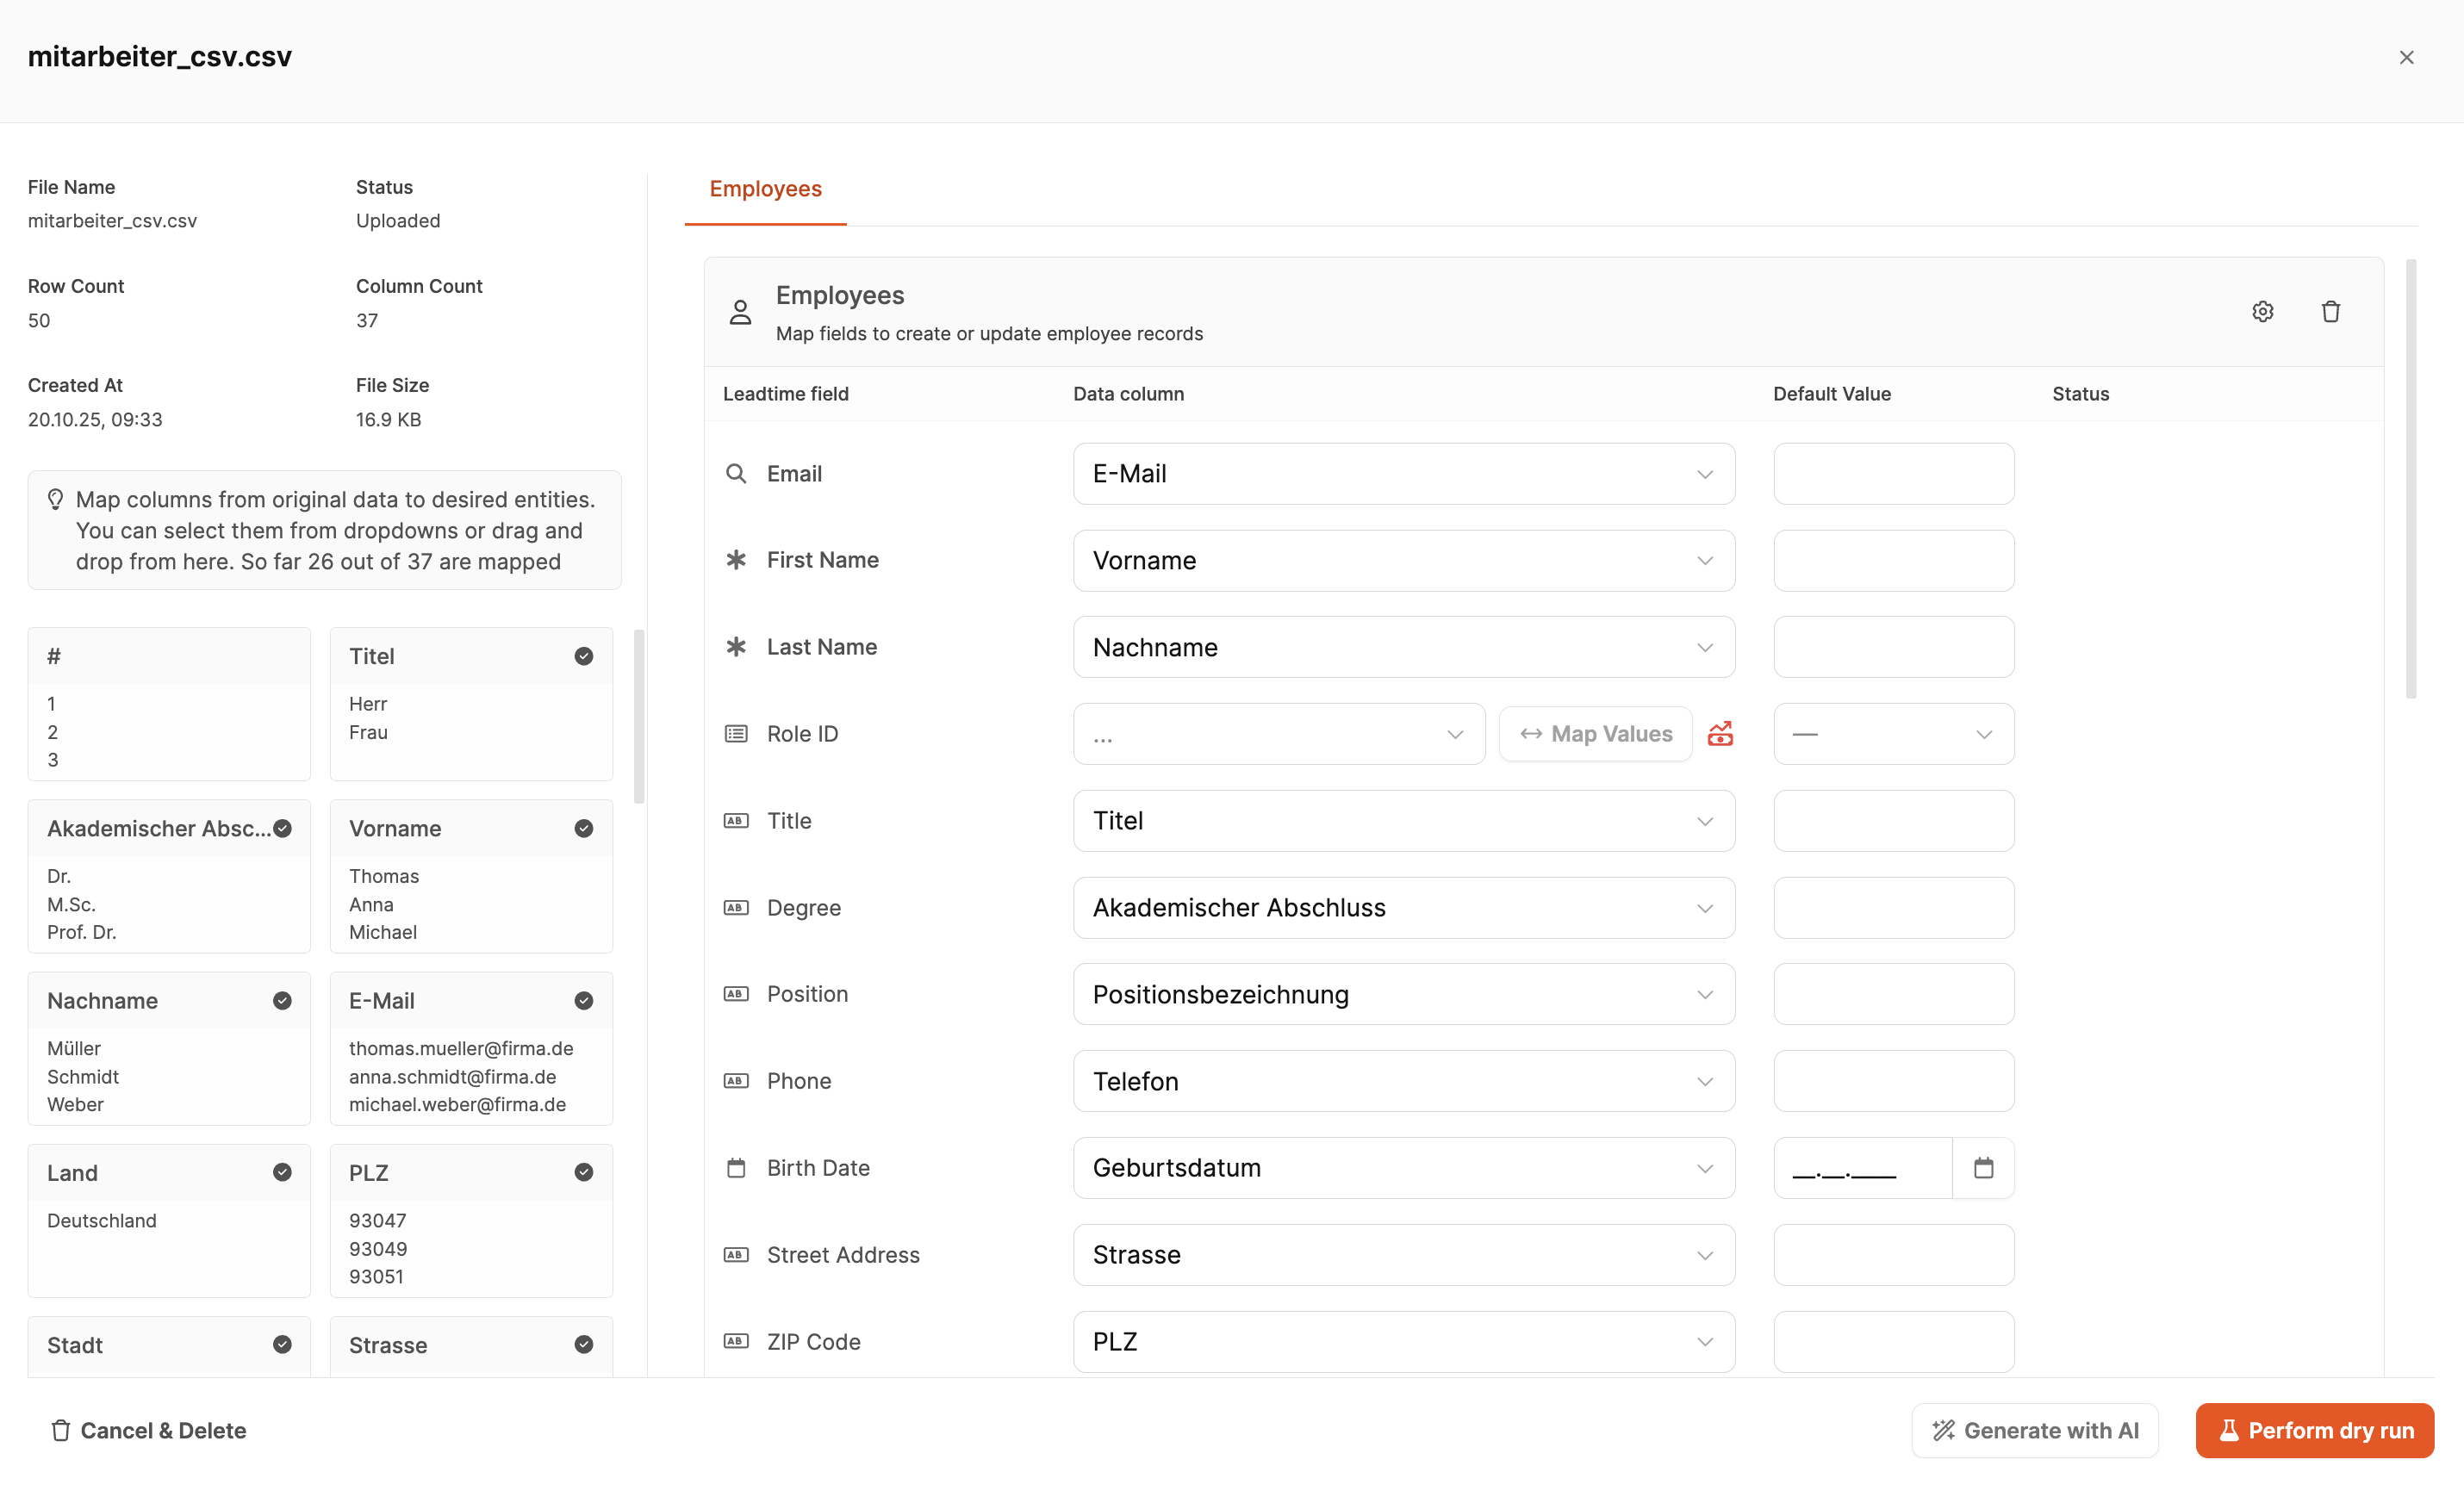
Task: Click the mapped checkmark on Vorname column
Action: pos(584,828)
